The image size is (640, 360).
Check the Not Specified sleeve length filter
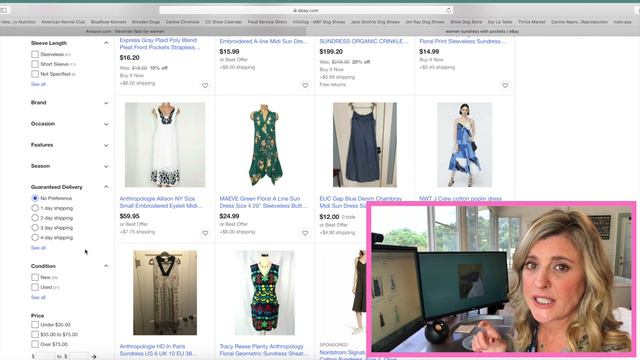[x=35, y=74]
